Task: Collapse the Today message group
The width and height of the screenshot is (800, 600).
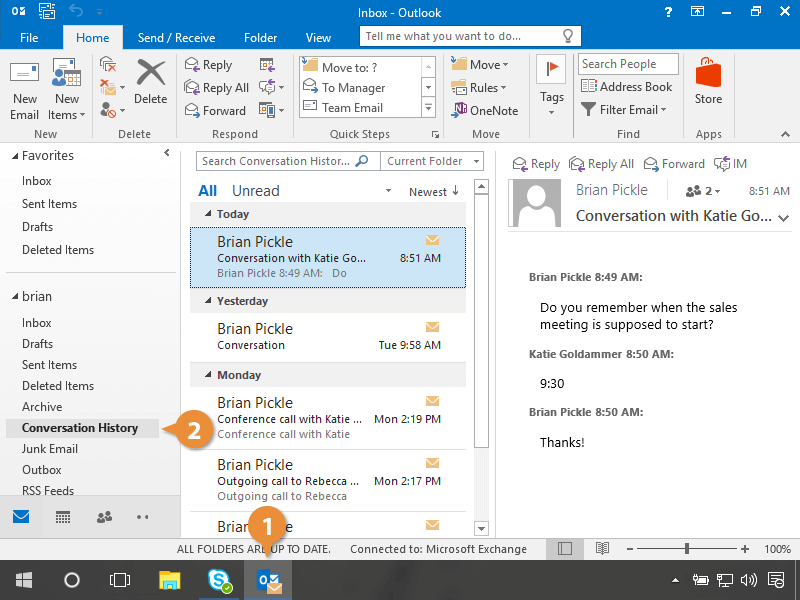Action: click(208, 214)
